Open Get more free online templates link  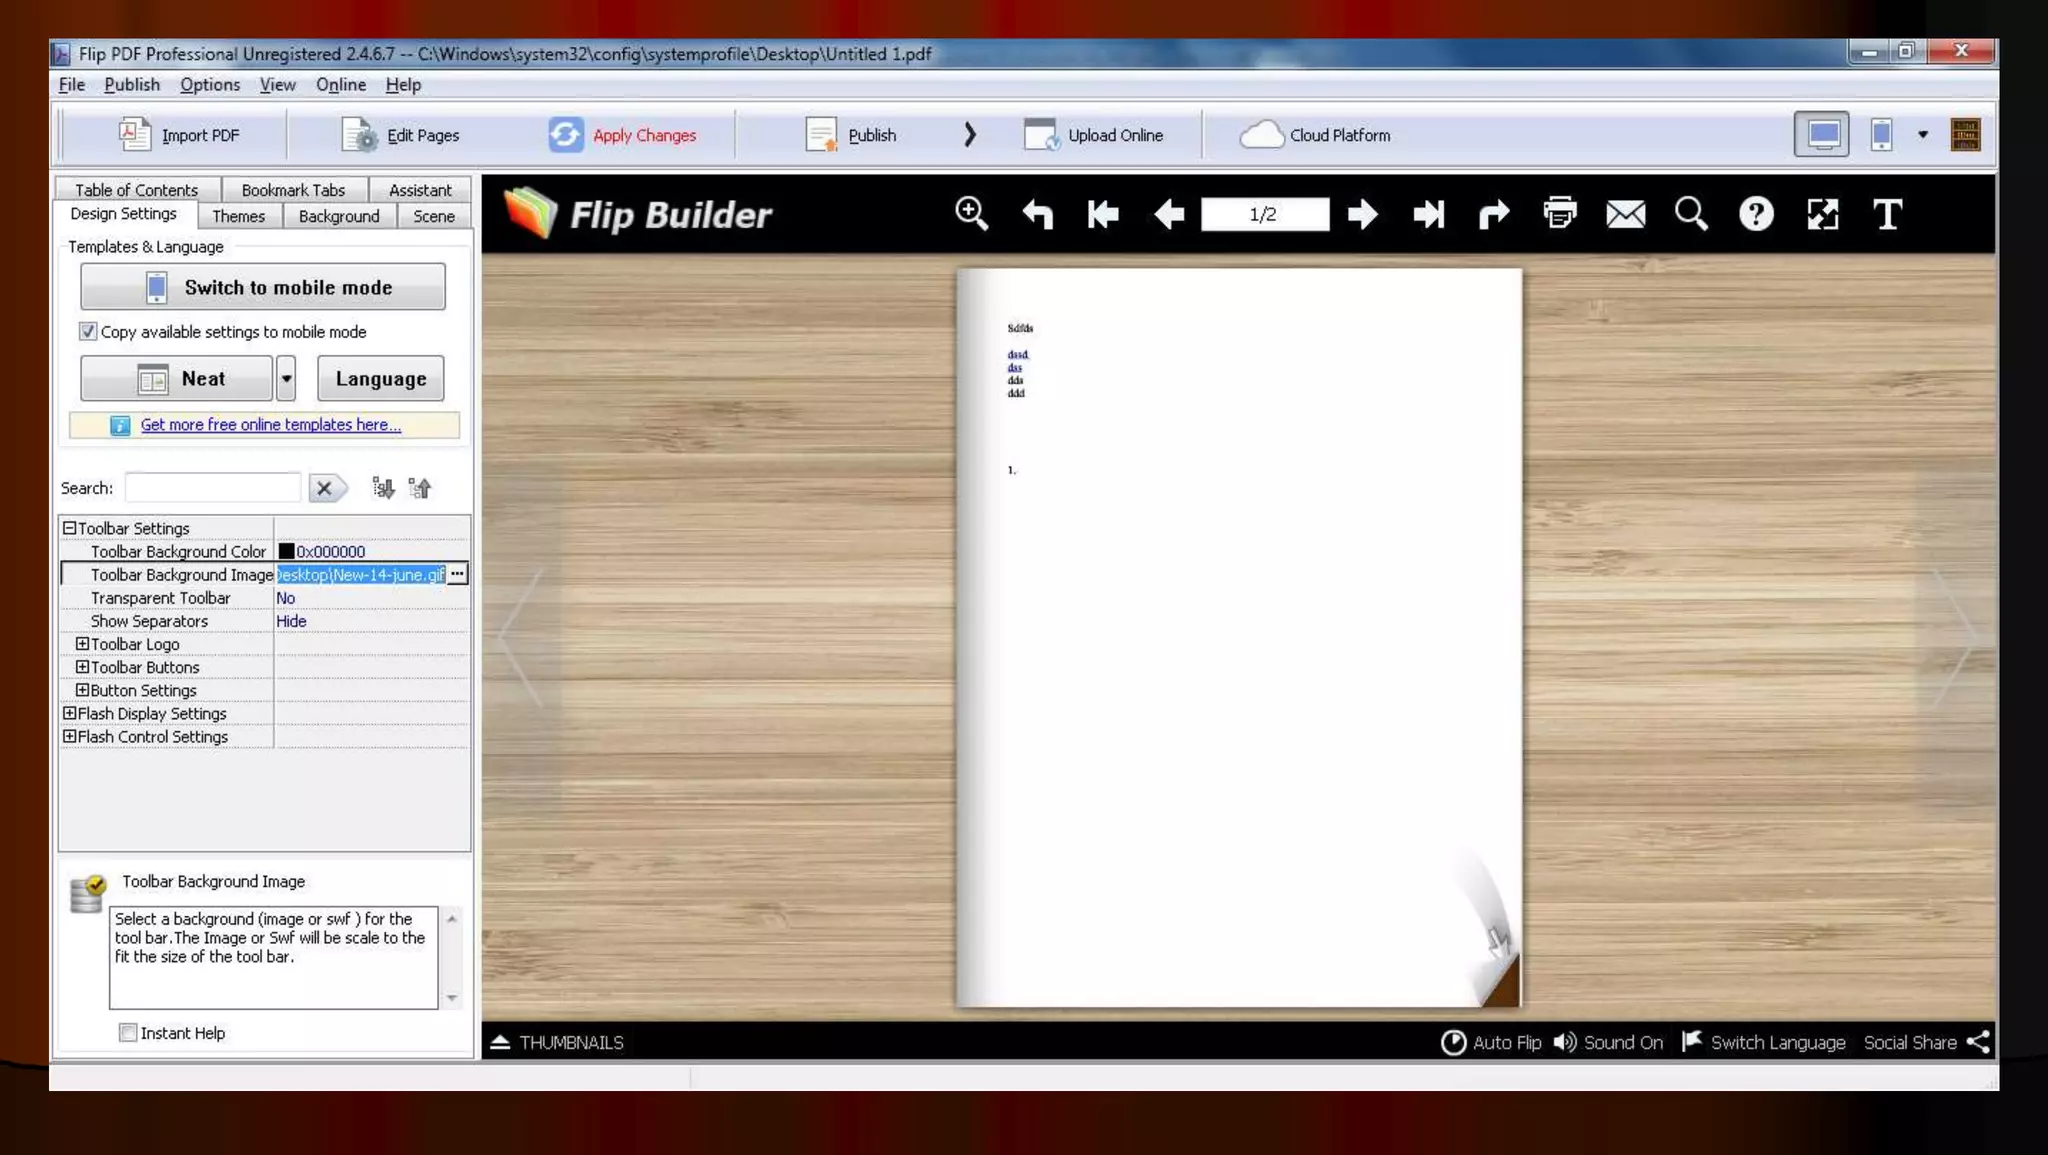(x=270, y=425)
